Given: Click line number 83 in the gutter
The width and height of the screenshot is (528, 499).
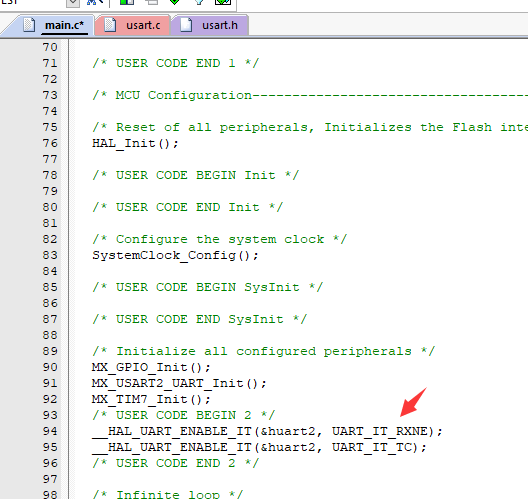Looking at the screenshot, I should point(50,256).
